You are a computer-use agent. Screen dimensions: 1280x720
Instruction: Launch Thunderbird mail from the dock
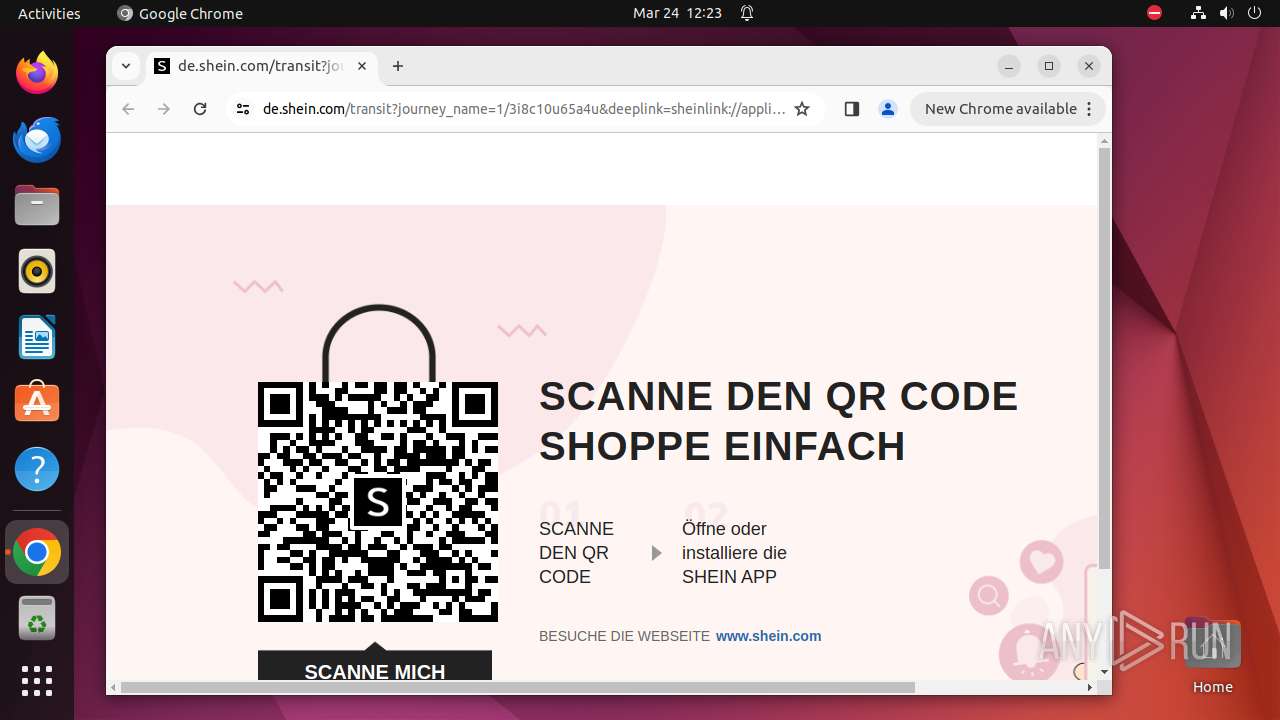37,139
